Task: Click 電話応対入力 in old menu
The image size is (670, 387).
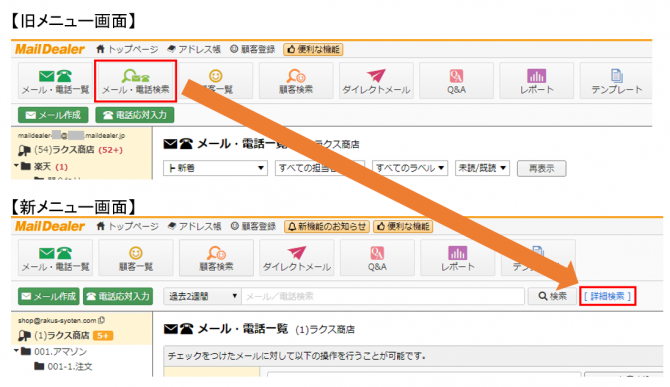Action: click(135, 115)
